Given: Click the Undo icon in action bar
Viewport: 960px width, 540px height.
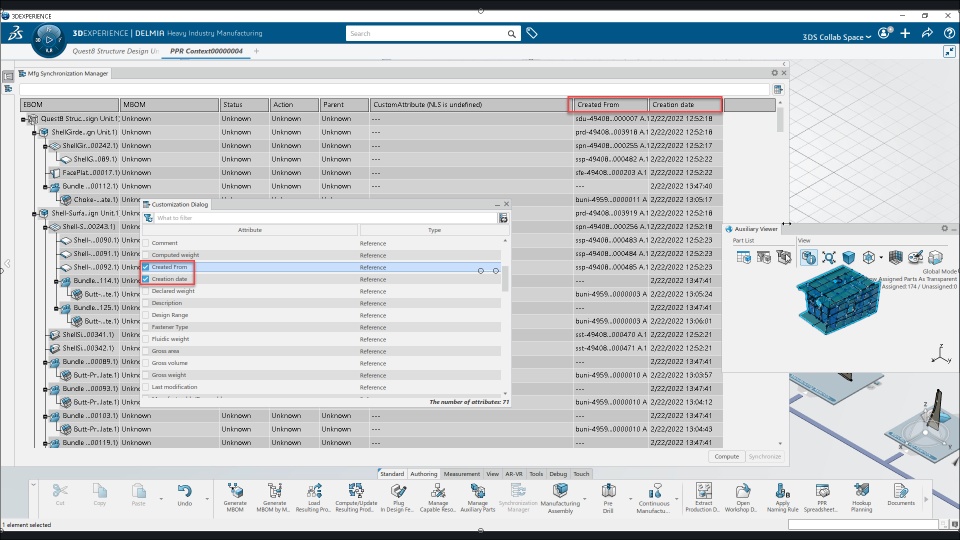Looking at the screenshot, I should click(184, 491).
